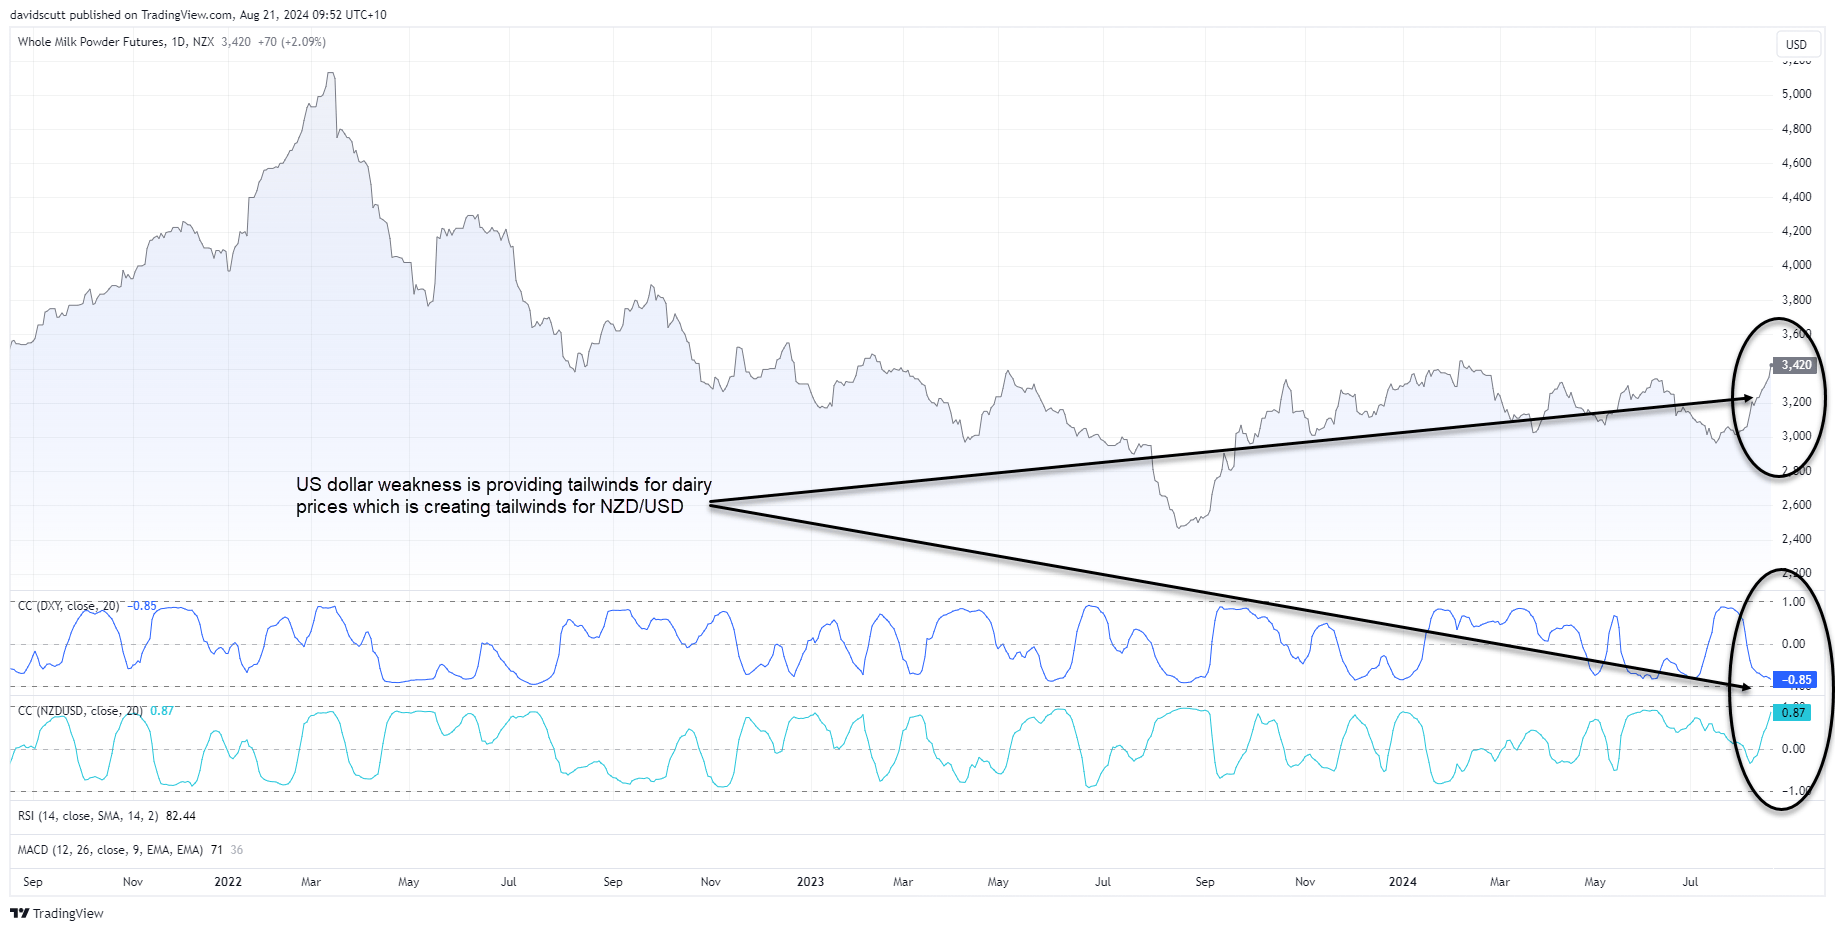The image size is (1835, 931).
Task: Open the TradingView logo link
Action: [x=57, y=913]
